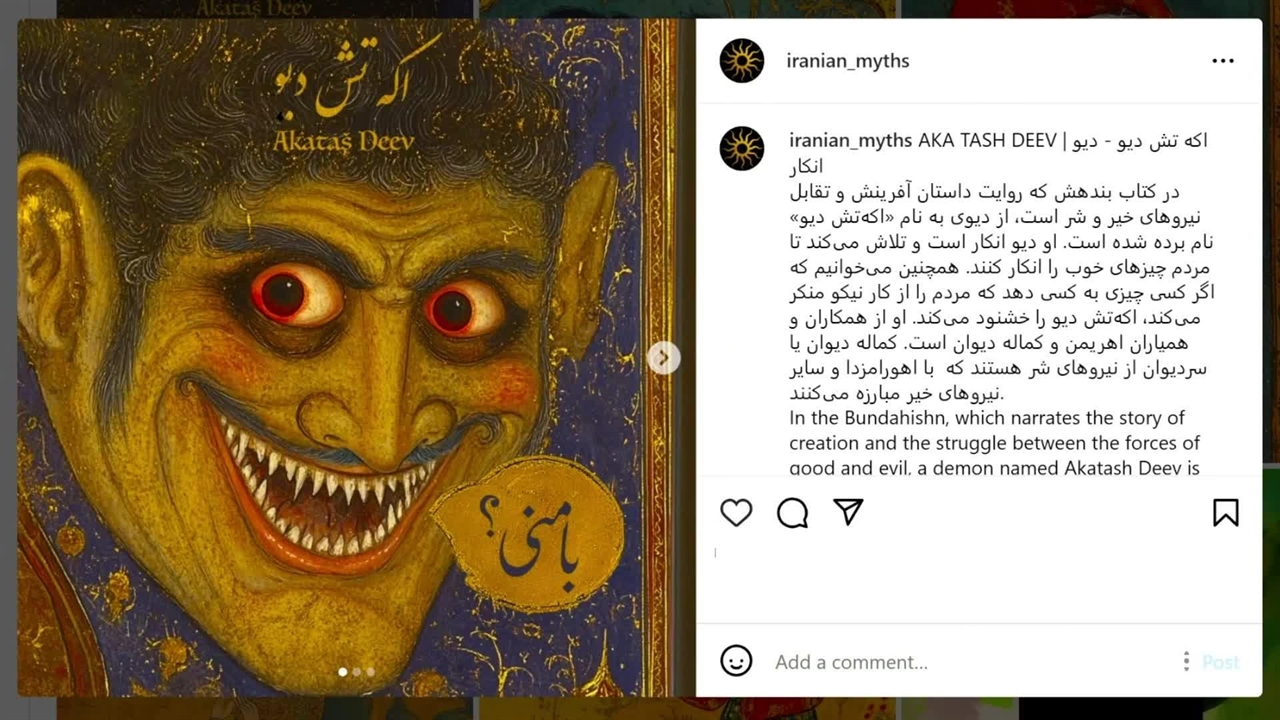Open the vertical dots beside Post button

coord(1186,661)
